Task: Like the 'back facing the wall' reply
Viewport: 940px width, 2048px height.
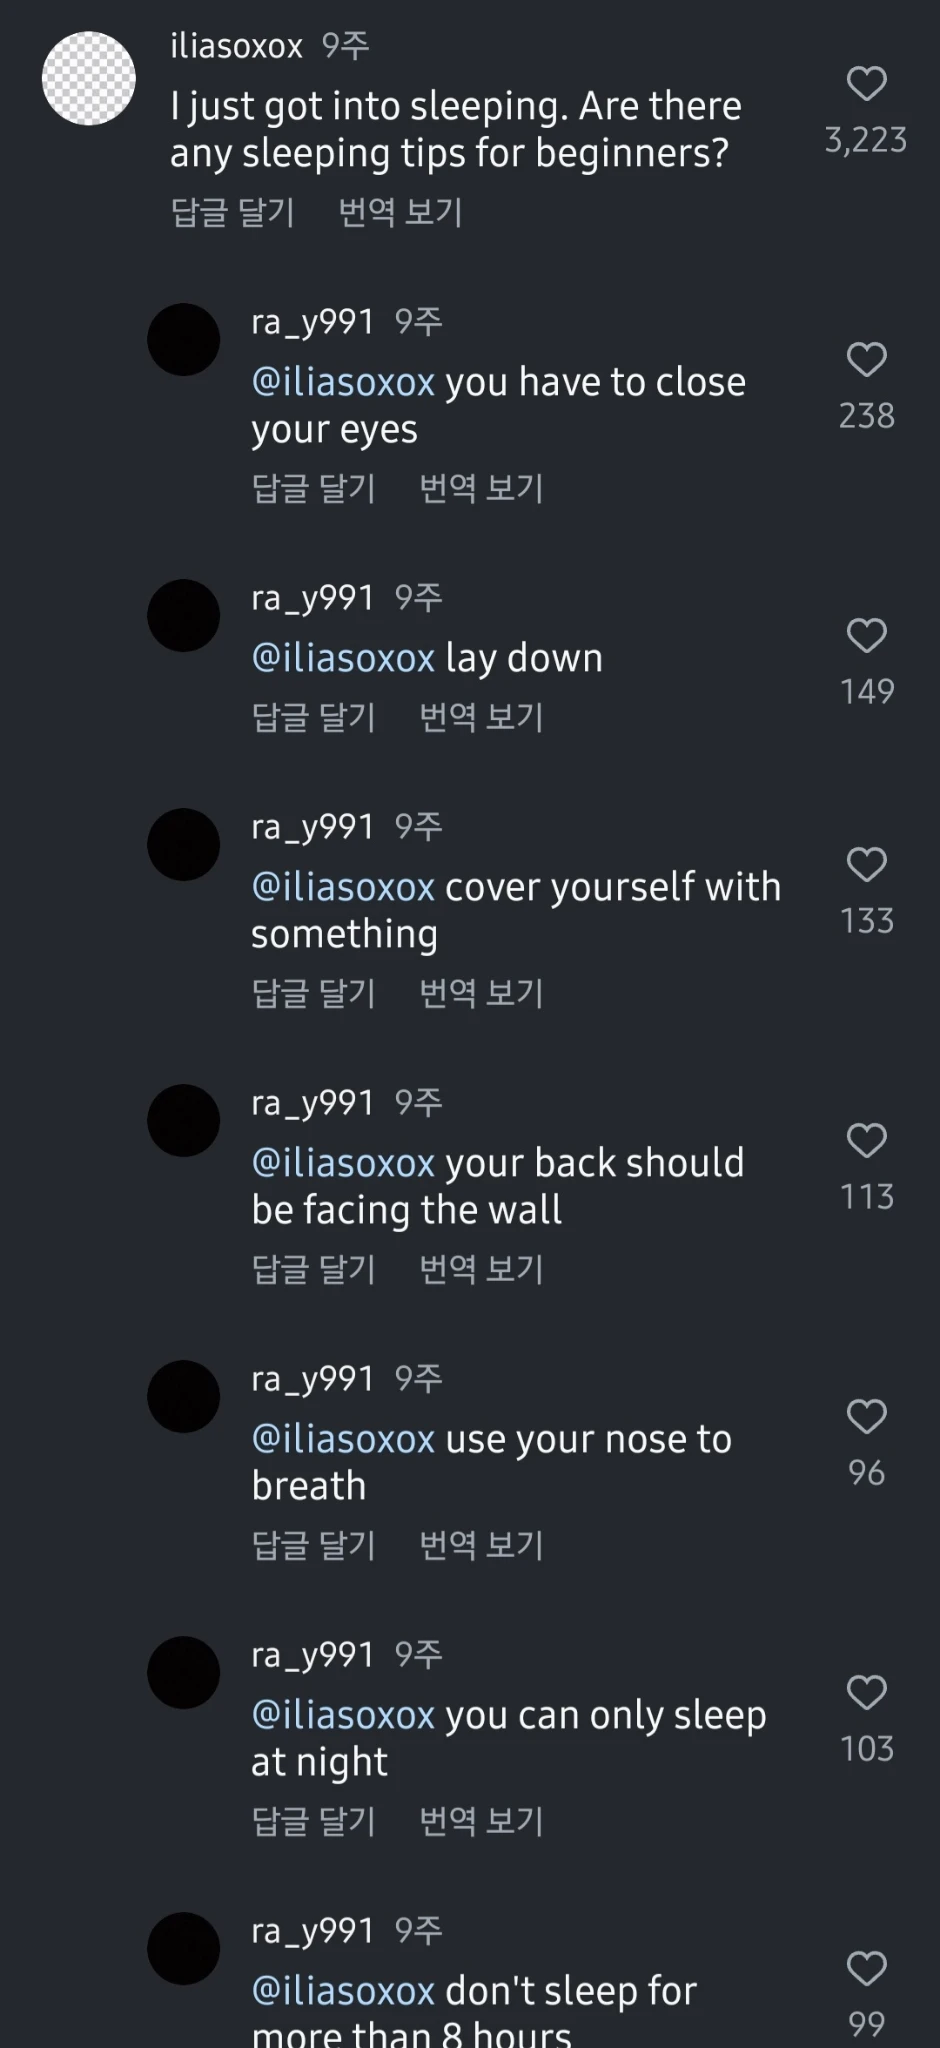Action: click(x=866, y=1141)
